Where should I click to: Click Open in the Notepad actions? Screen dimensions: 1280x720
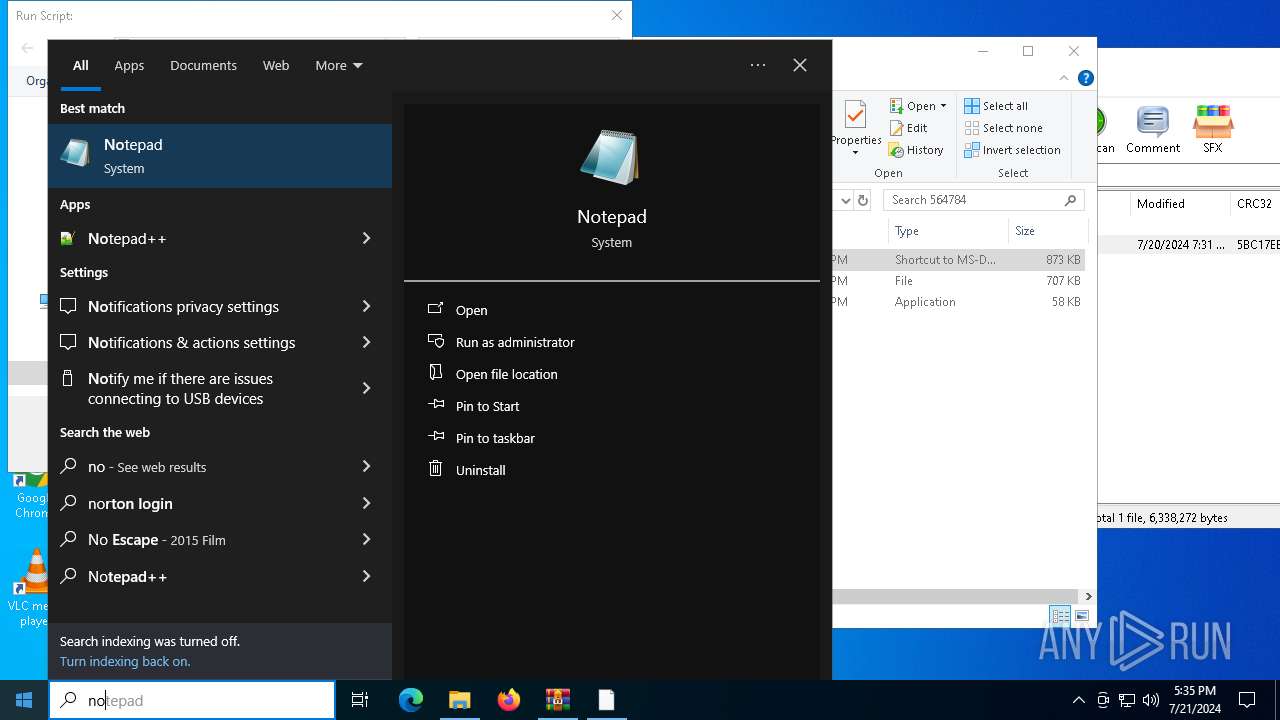tap(472, 310)
